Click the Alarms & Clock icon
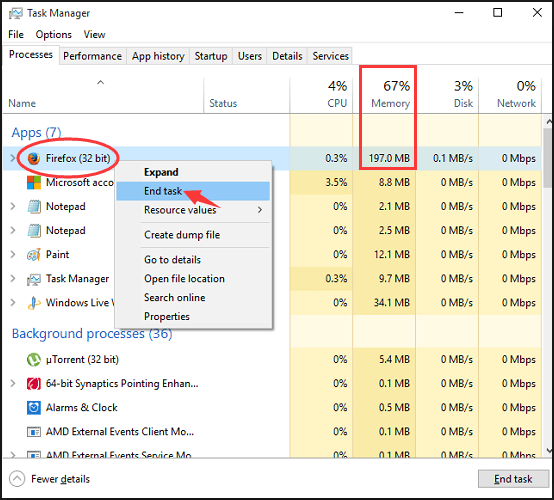Viewport: 554px width, 500px height. click(34, 408)
